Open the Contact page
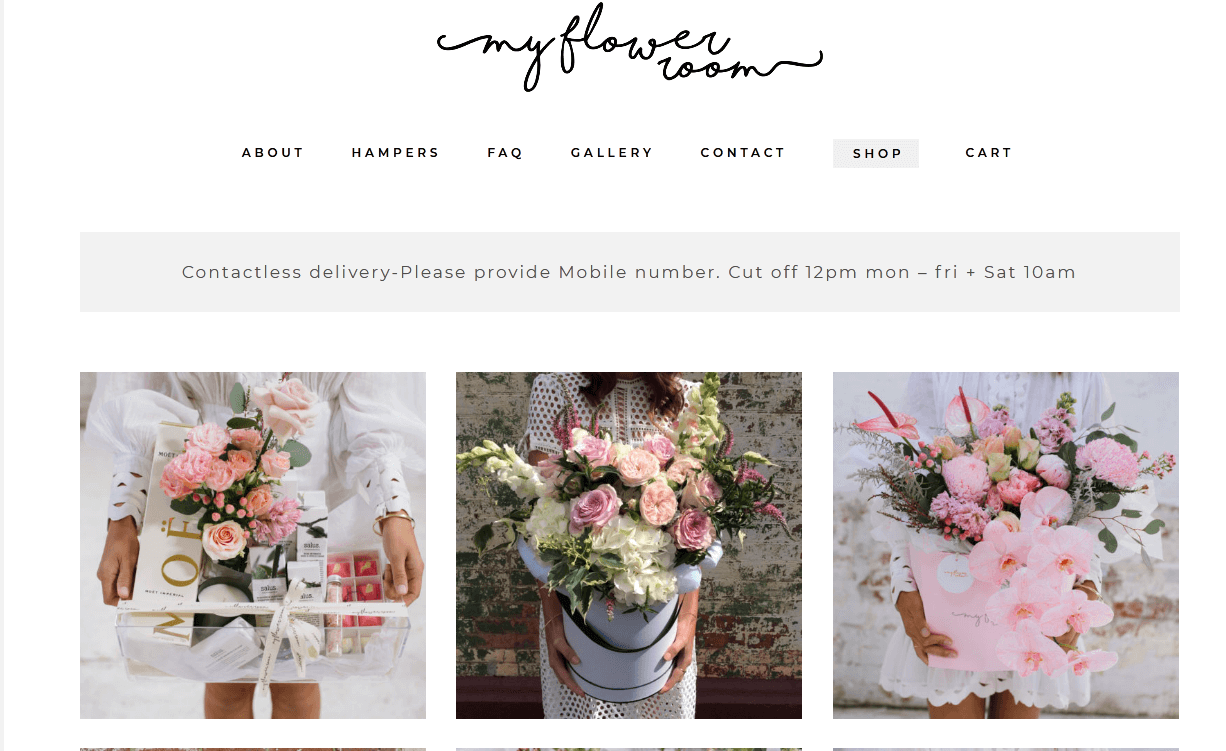The height and width of the screenshot is (751, 1226). (x=743, y=153)
